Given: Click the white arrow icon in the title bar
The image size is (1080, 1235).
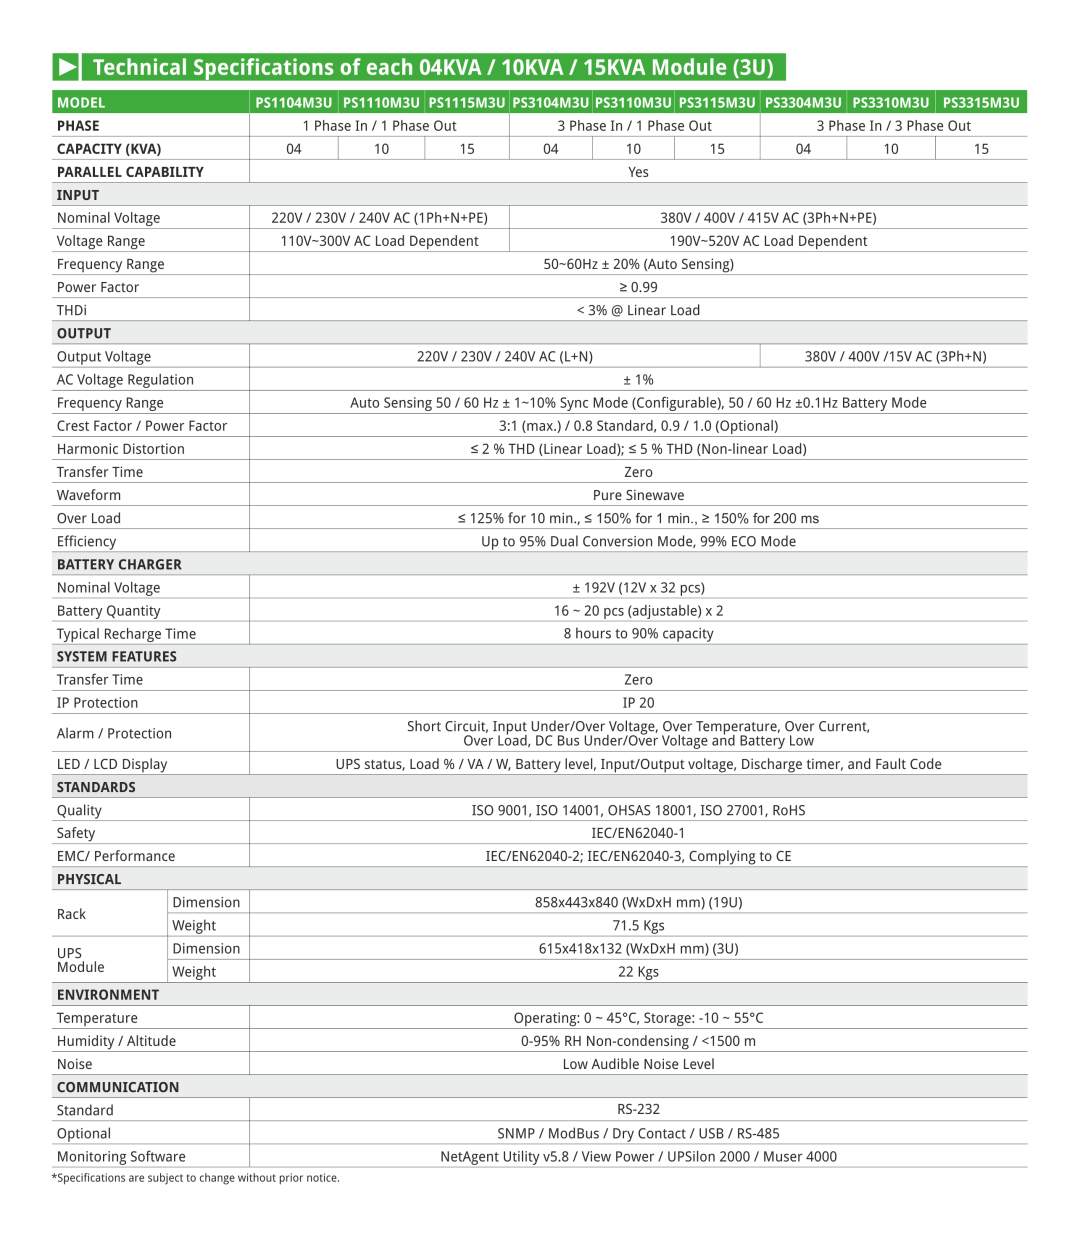Looking at the screenshot, I should [68, 67].
